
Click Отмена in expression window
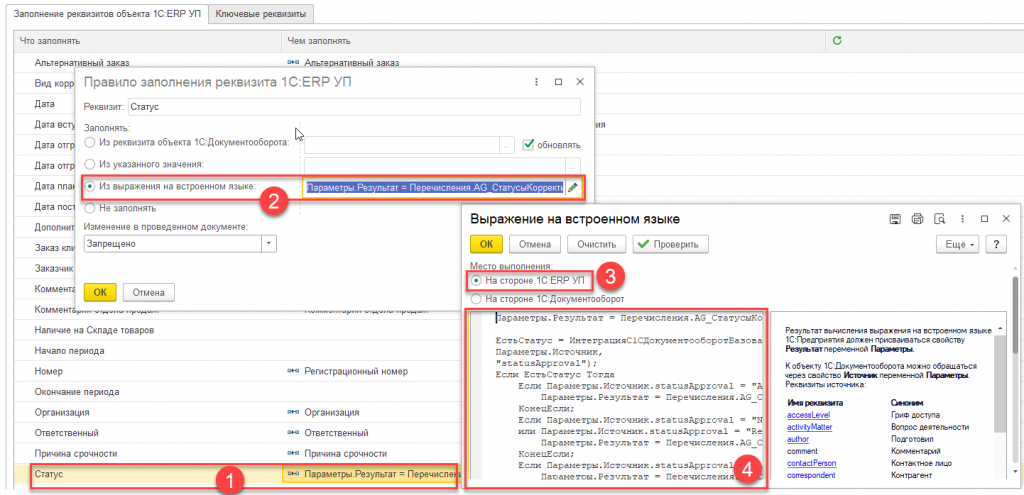[536, 244]
